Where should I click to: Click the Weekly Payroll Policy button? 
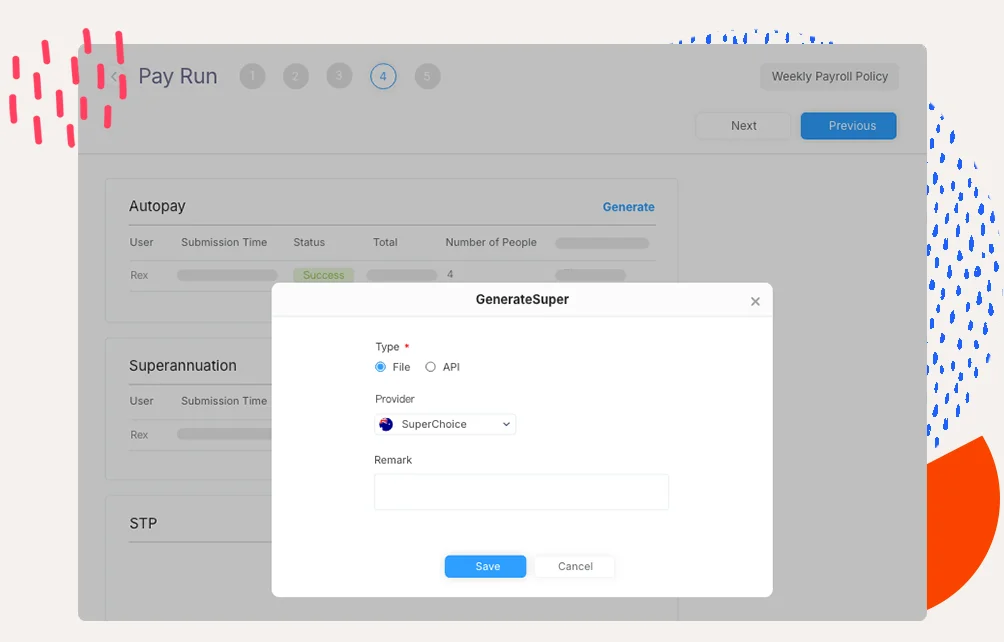pyautogui.click(x=829, y=77)
